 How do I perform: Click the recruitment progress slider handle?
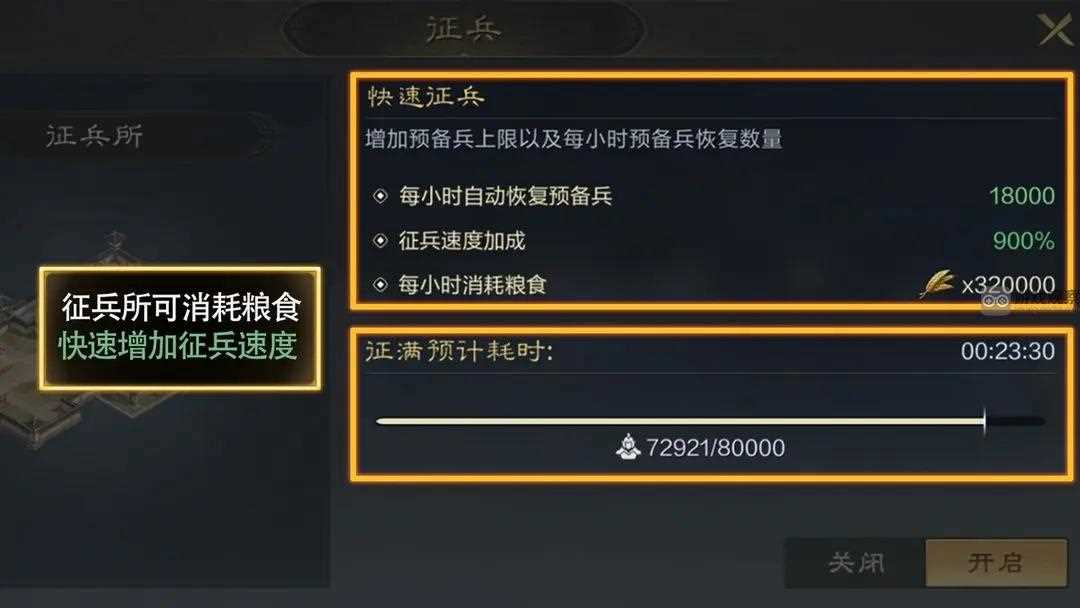(985, 421)
